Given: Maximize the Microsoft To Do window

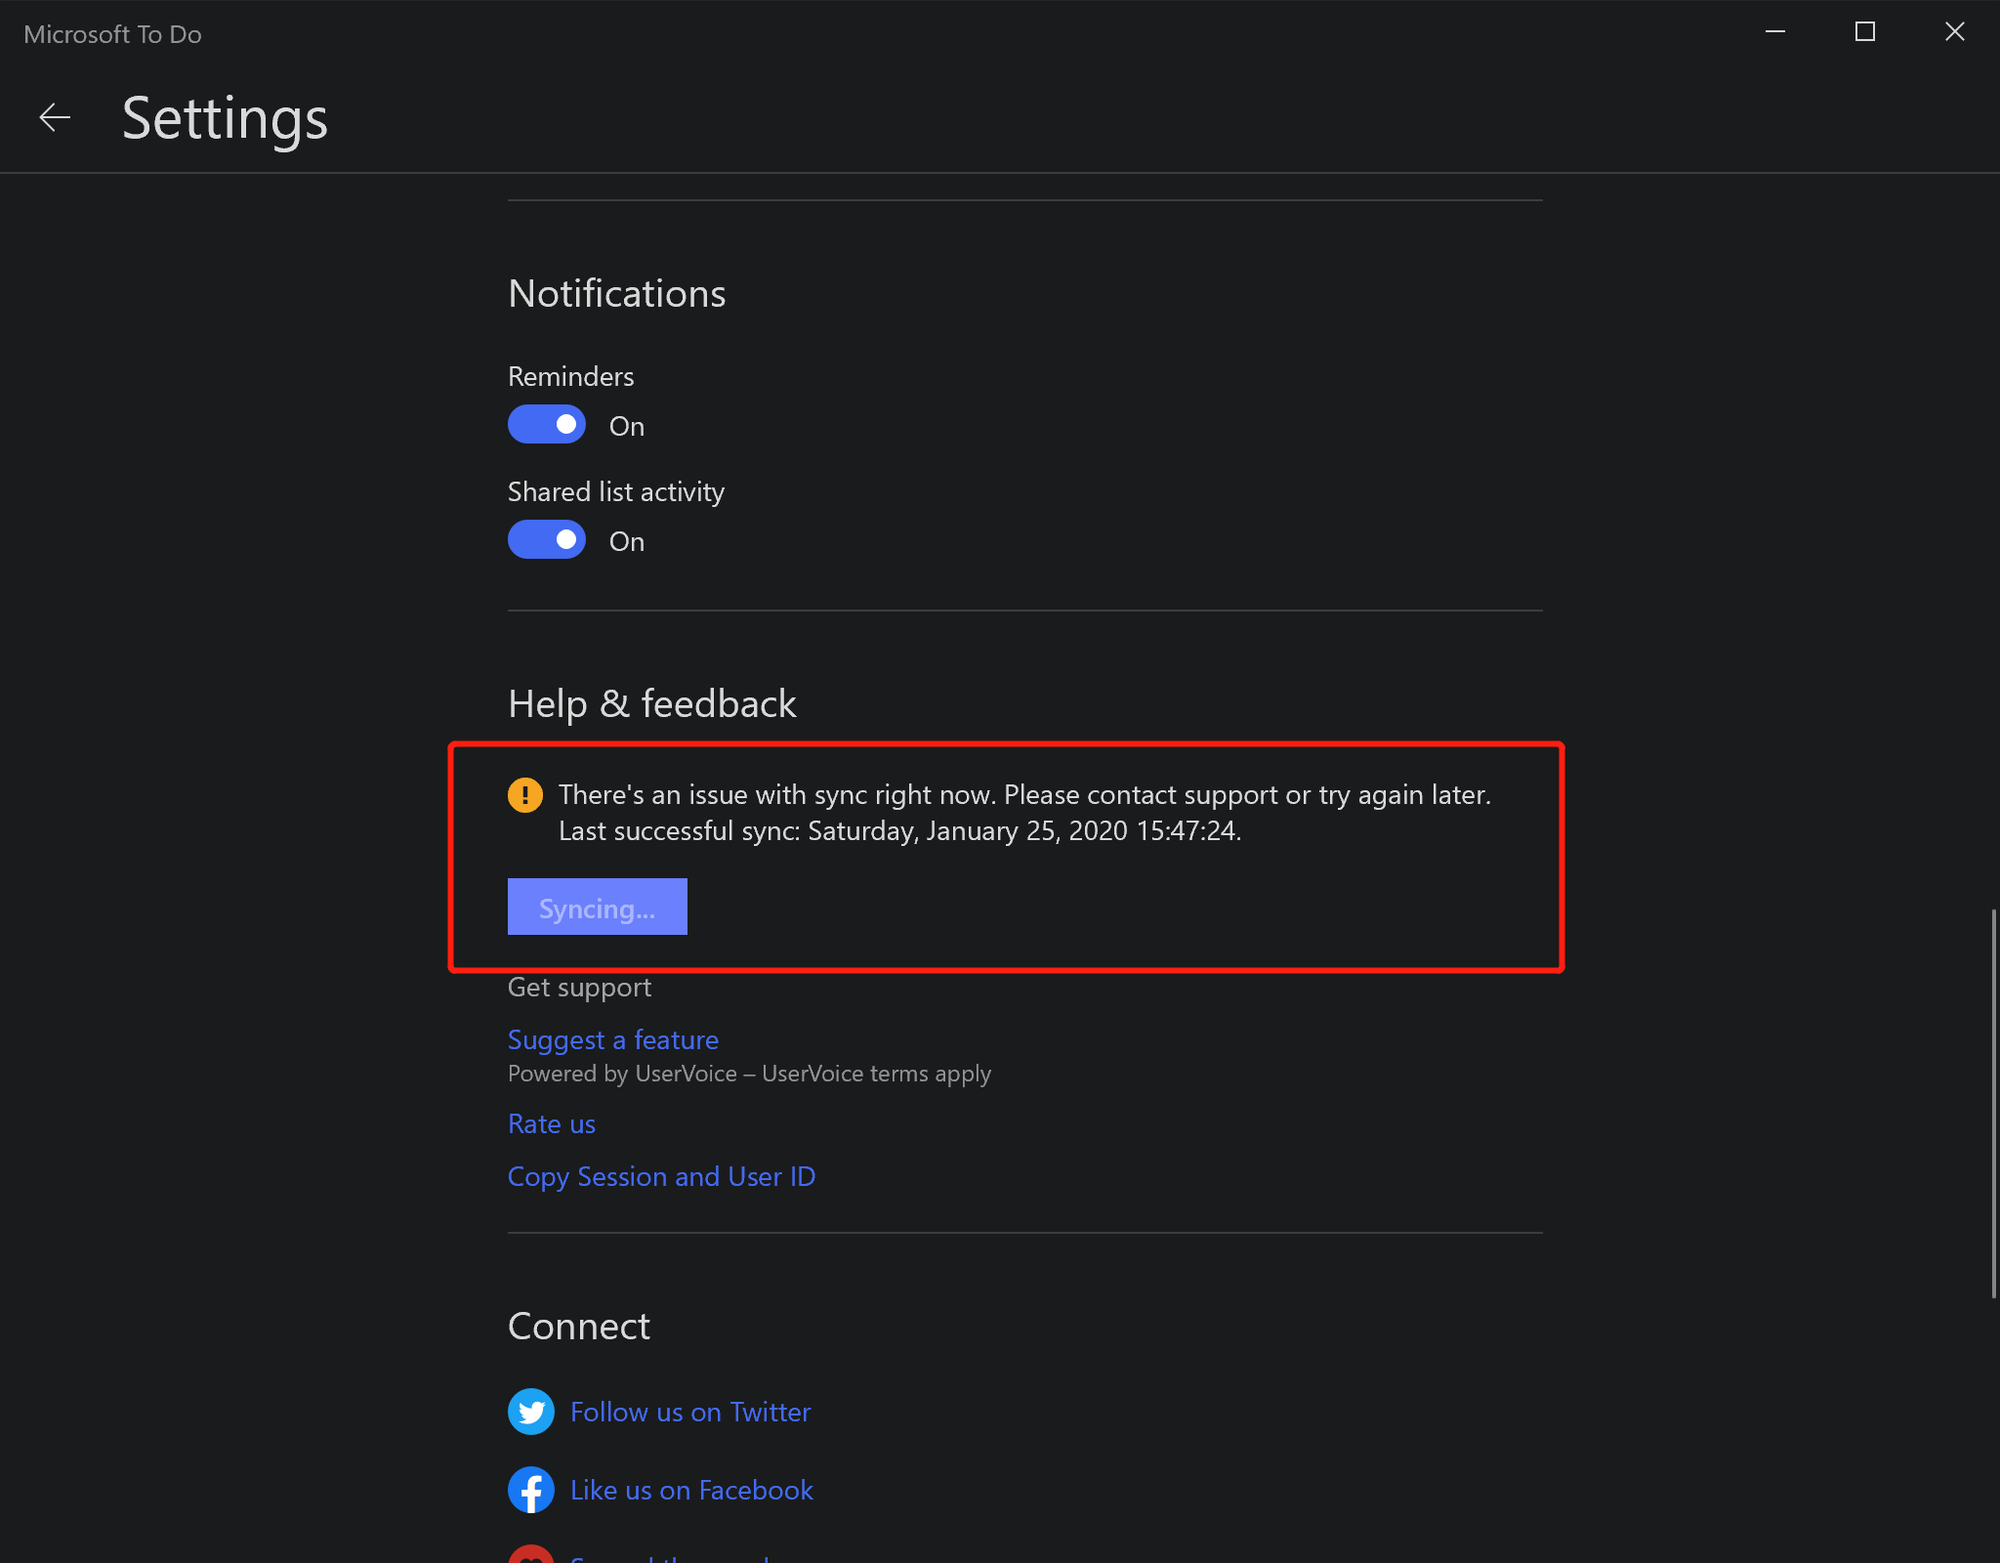Looking at the screenshot, I should click(x=1865, y=32).
